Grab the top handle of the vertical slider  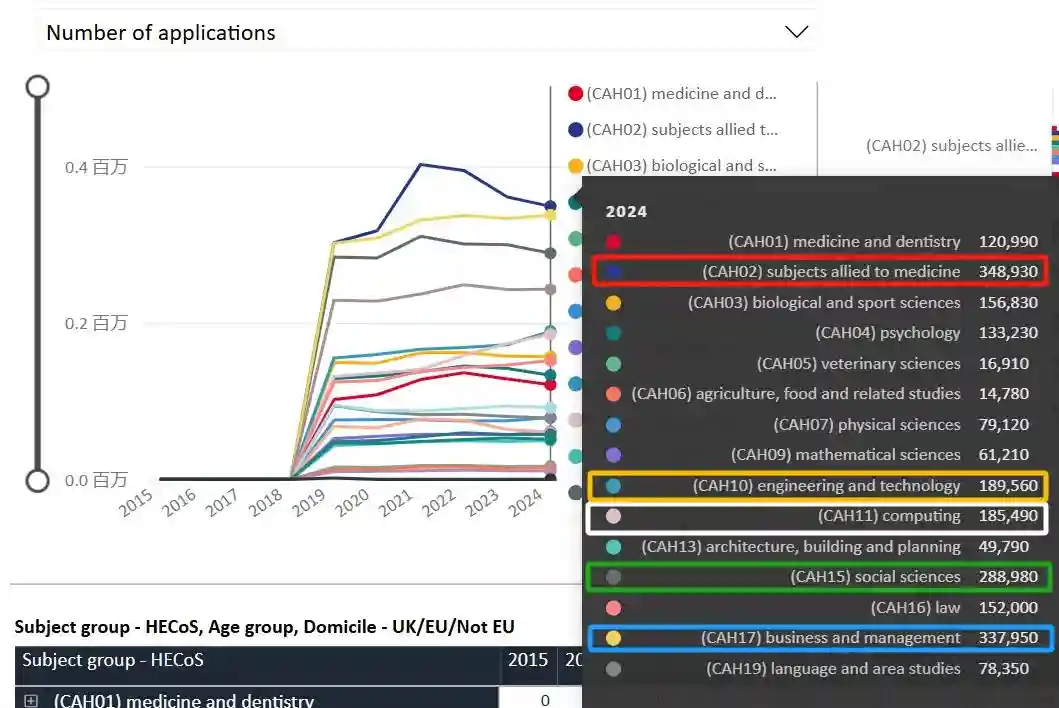(37, 86)
